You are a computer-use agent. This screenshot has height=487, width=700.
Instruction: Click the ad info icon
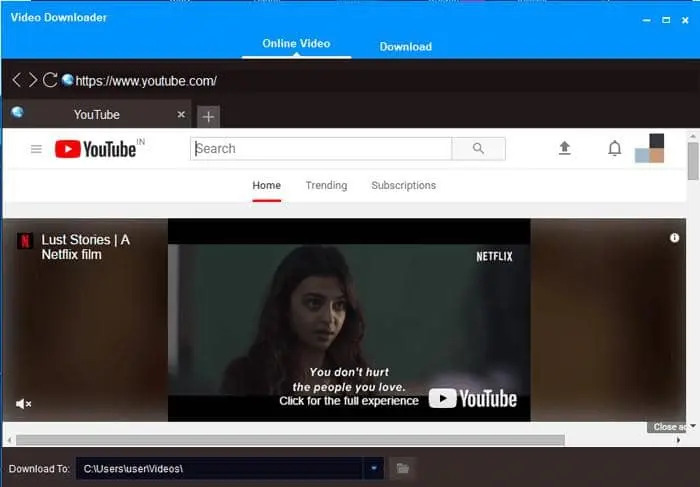[x=674, y=238]
